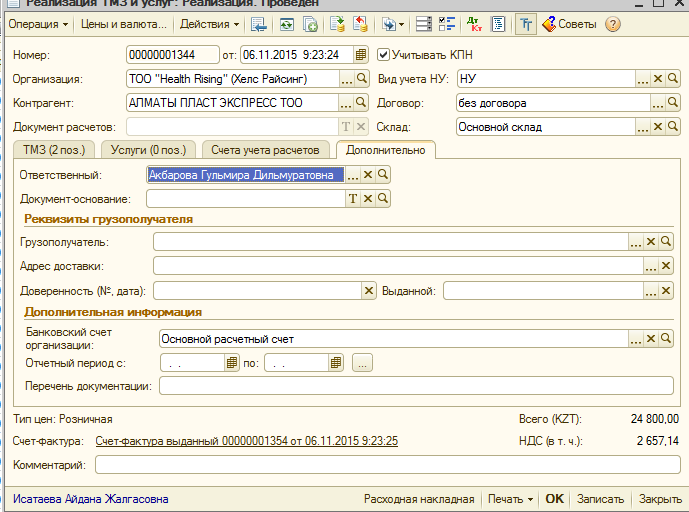Image resolution: width=689 pixels, height=512 pixels.
Task: Open Документ-основание with magnifier icon
Action: [383, 199]
